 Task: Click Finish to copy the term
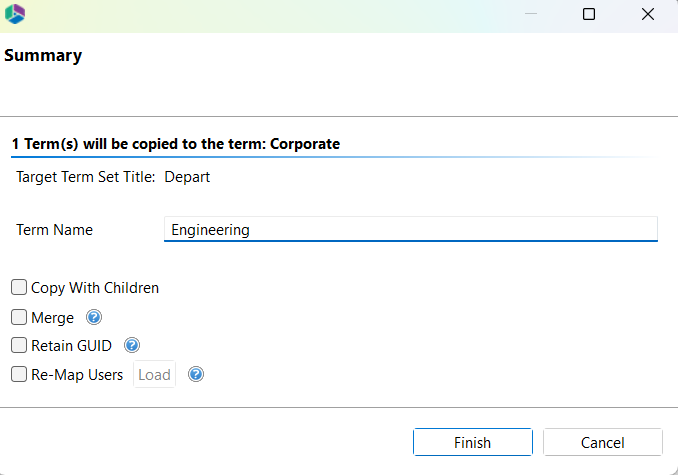(472, 442)
